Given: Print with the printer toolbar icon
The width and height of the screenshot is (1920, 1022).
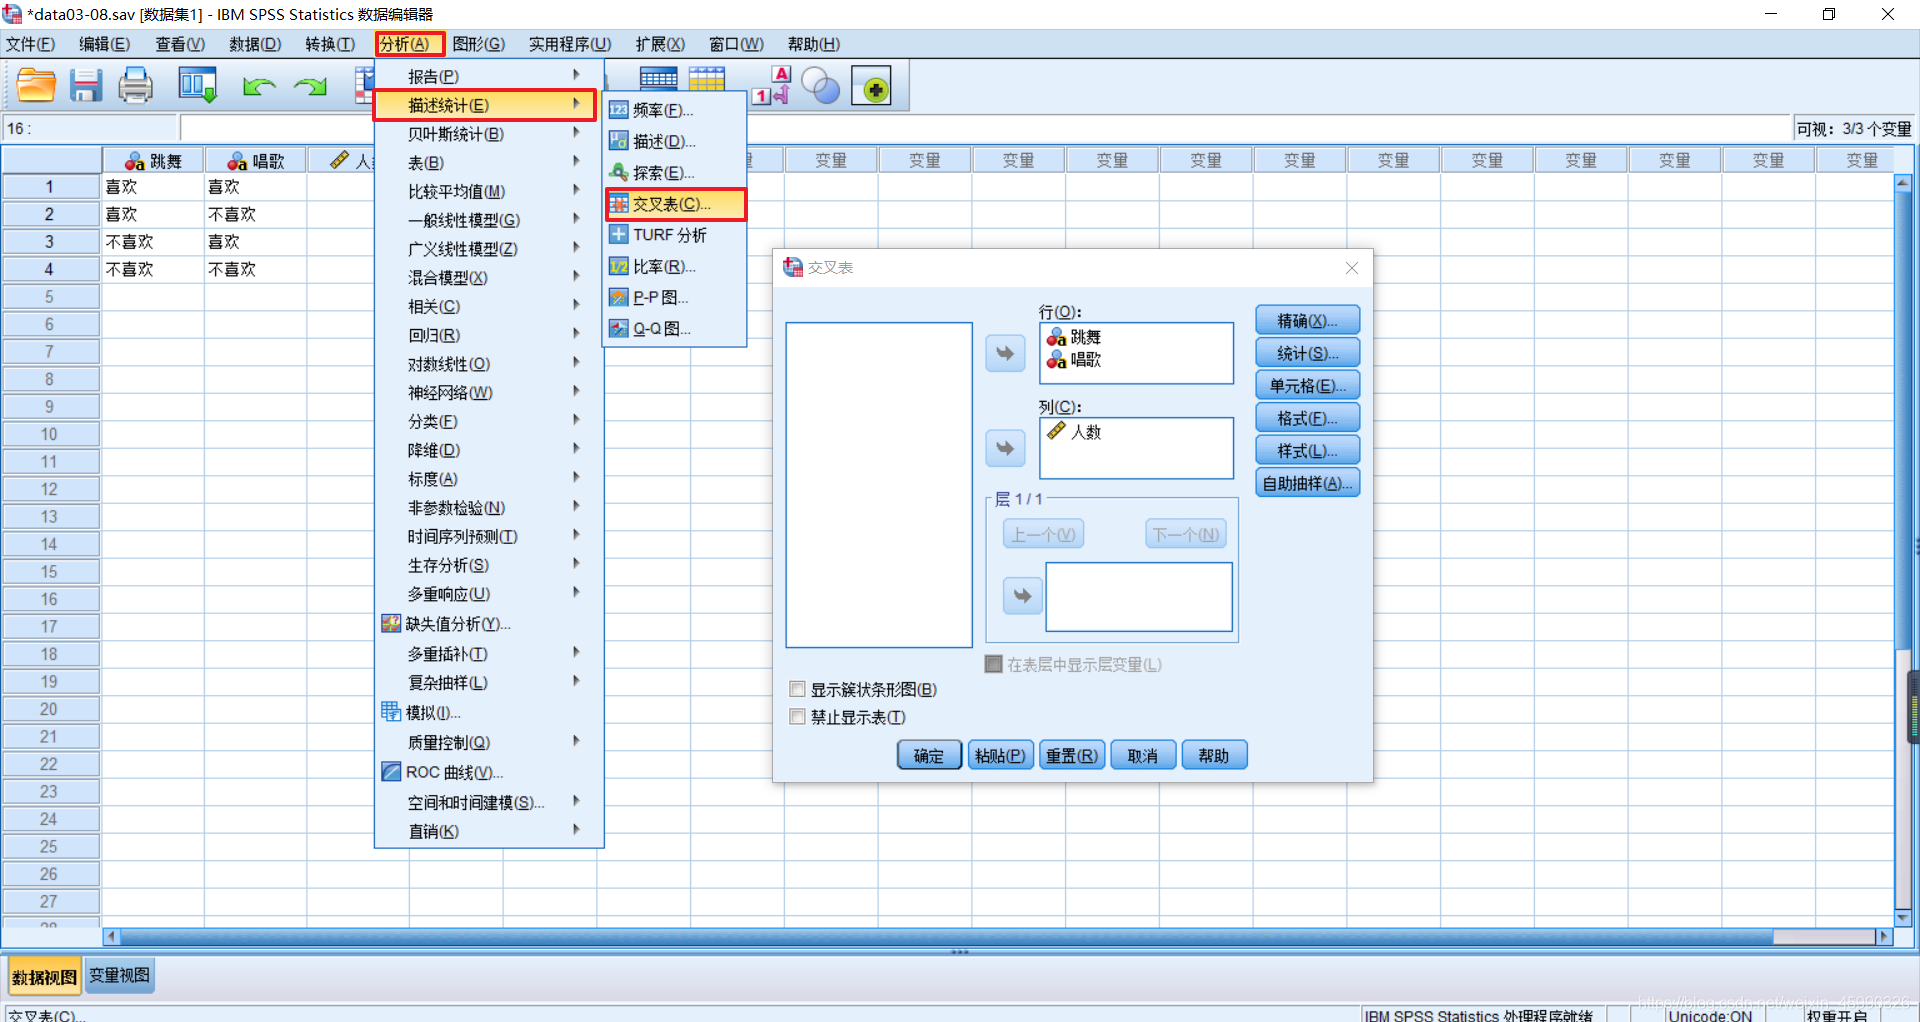Looking at the screenshot, I should (136, 86).
